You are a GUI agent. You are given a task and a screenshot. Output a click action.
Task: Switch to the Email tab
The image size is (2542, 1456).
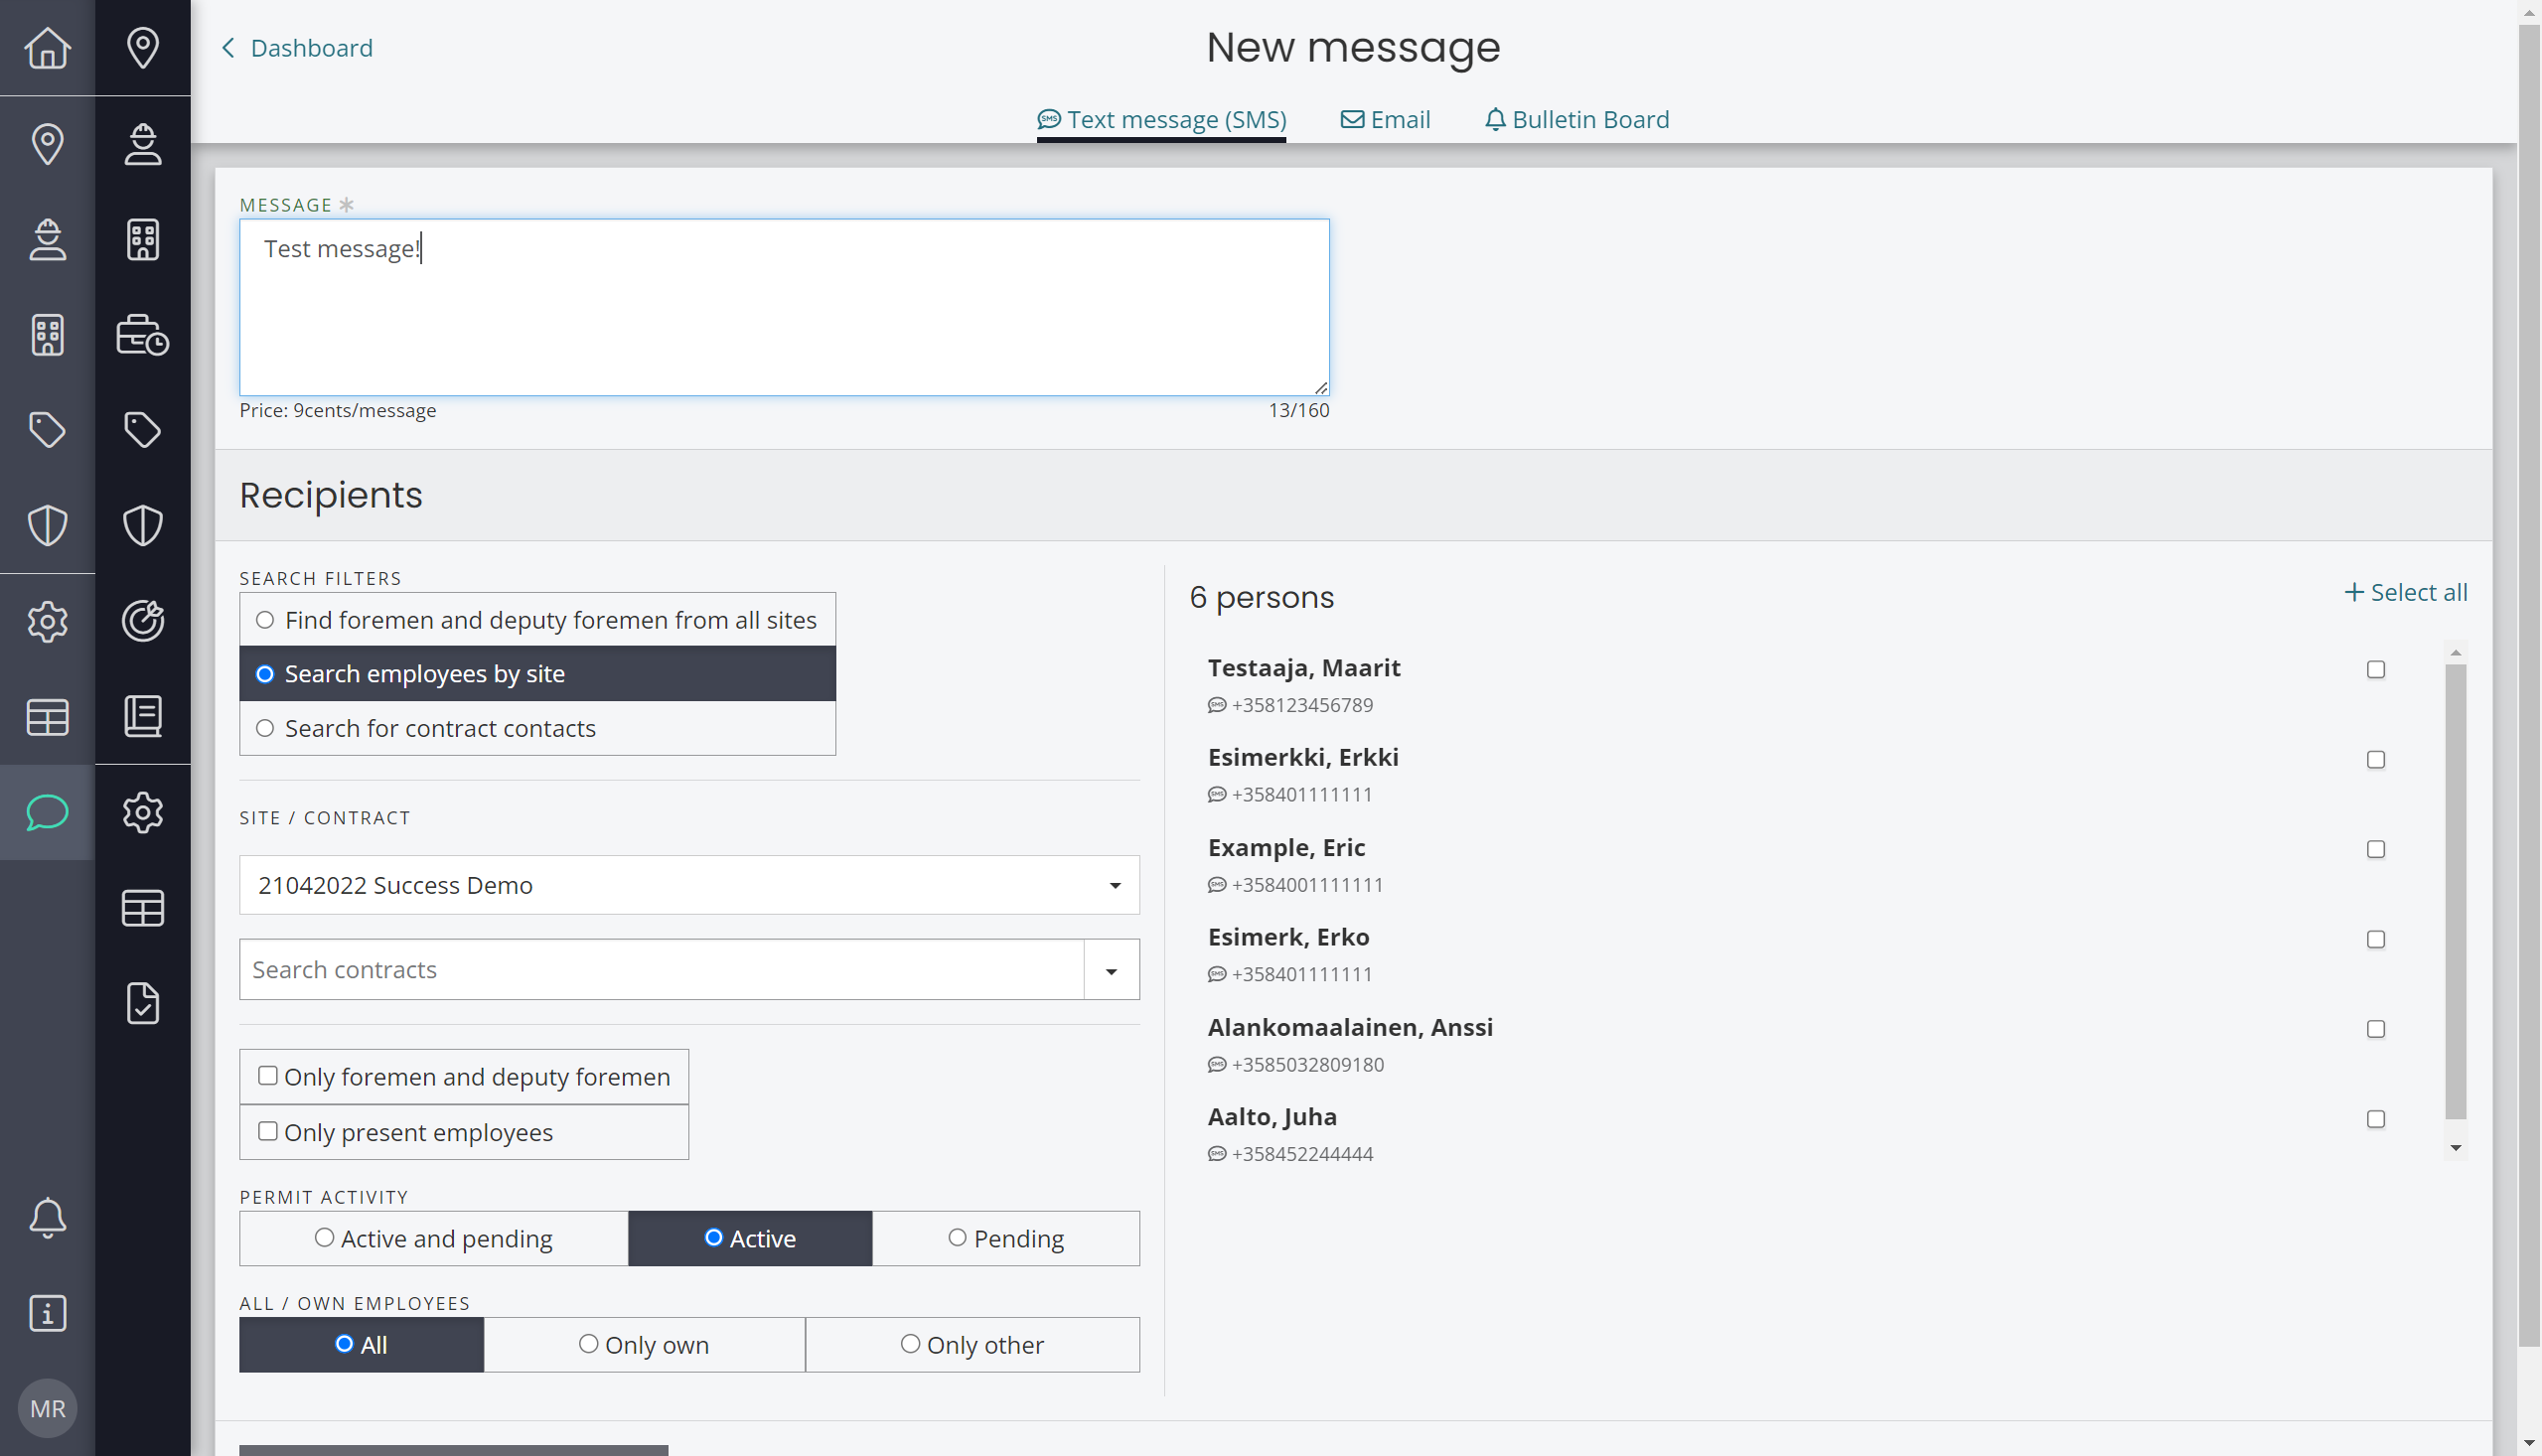1385,120
